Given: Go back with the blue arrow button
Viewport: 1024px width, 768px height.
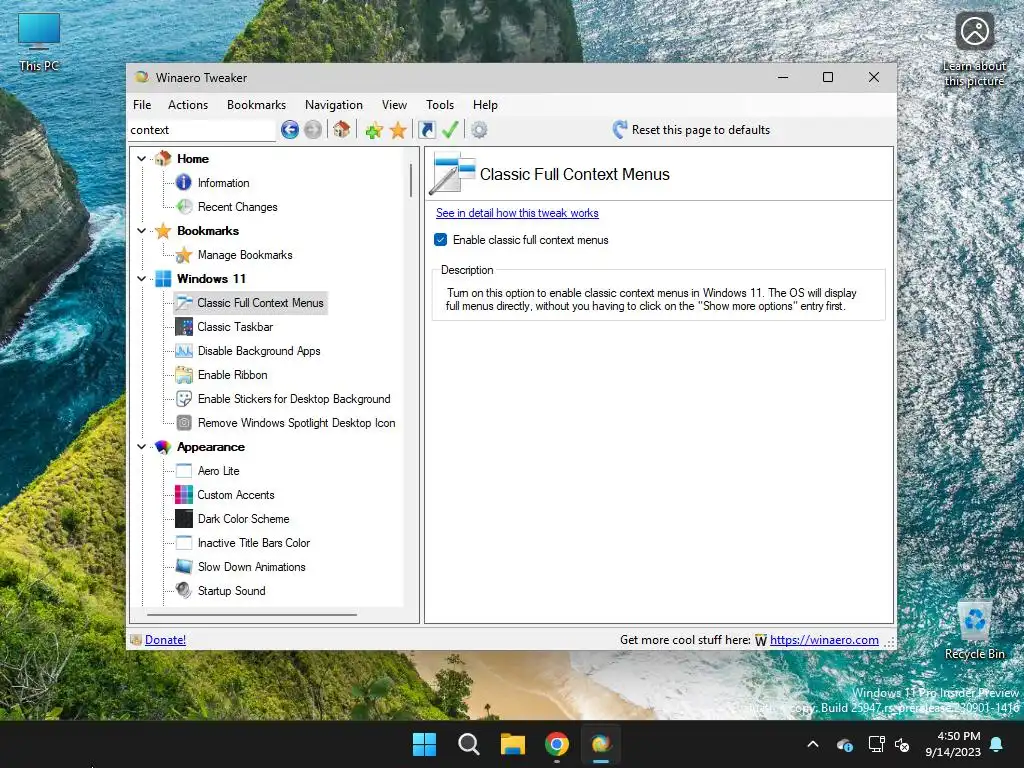Looking at the screenshot, I should pyautogui.click(x=290, y=130).
